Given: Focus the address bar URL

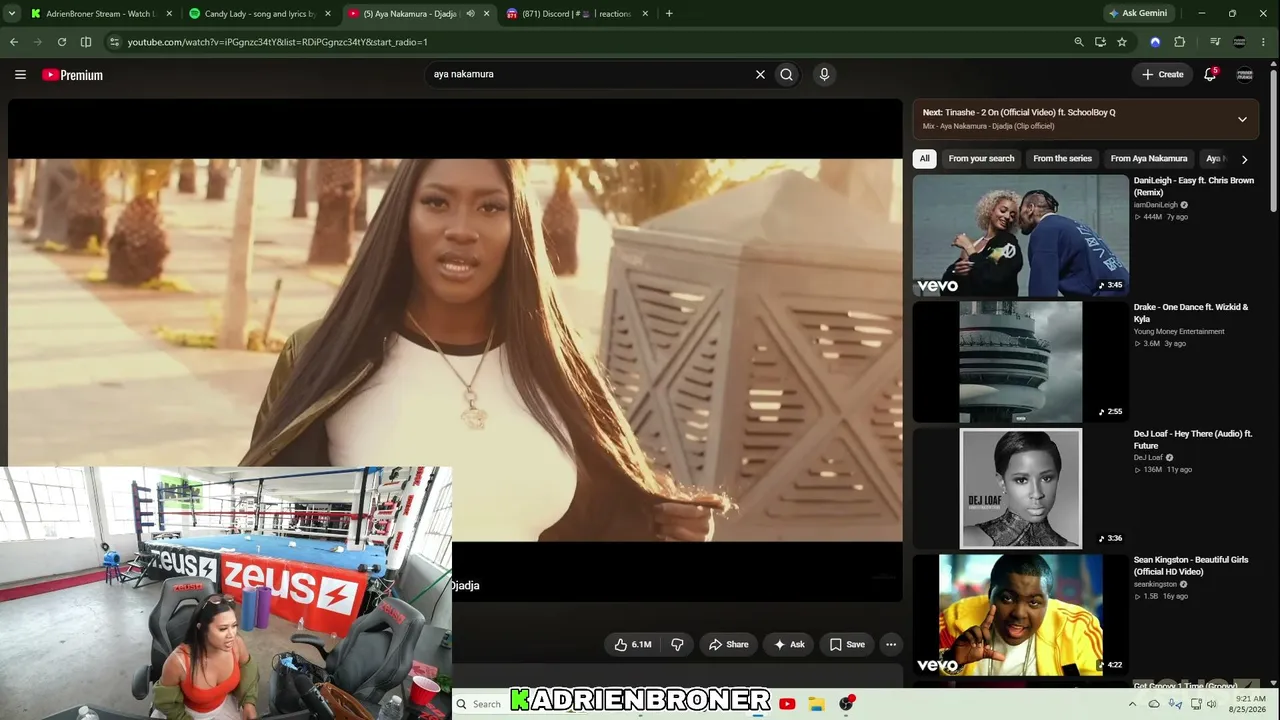Looking at the screenshot, I should [278, 42].
